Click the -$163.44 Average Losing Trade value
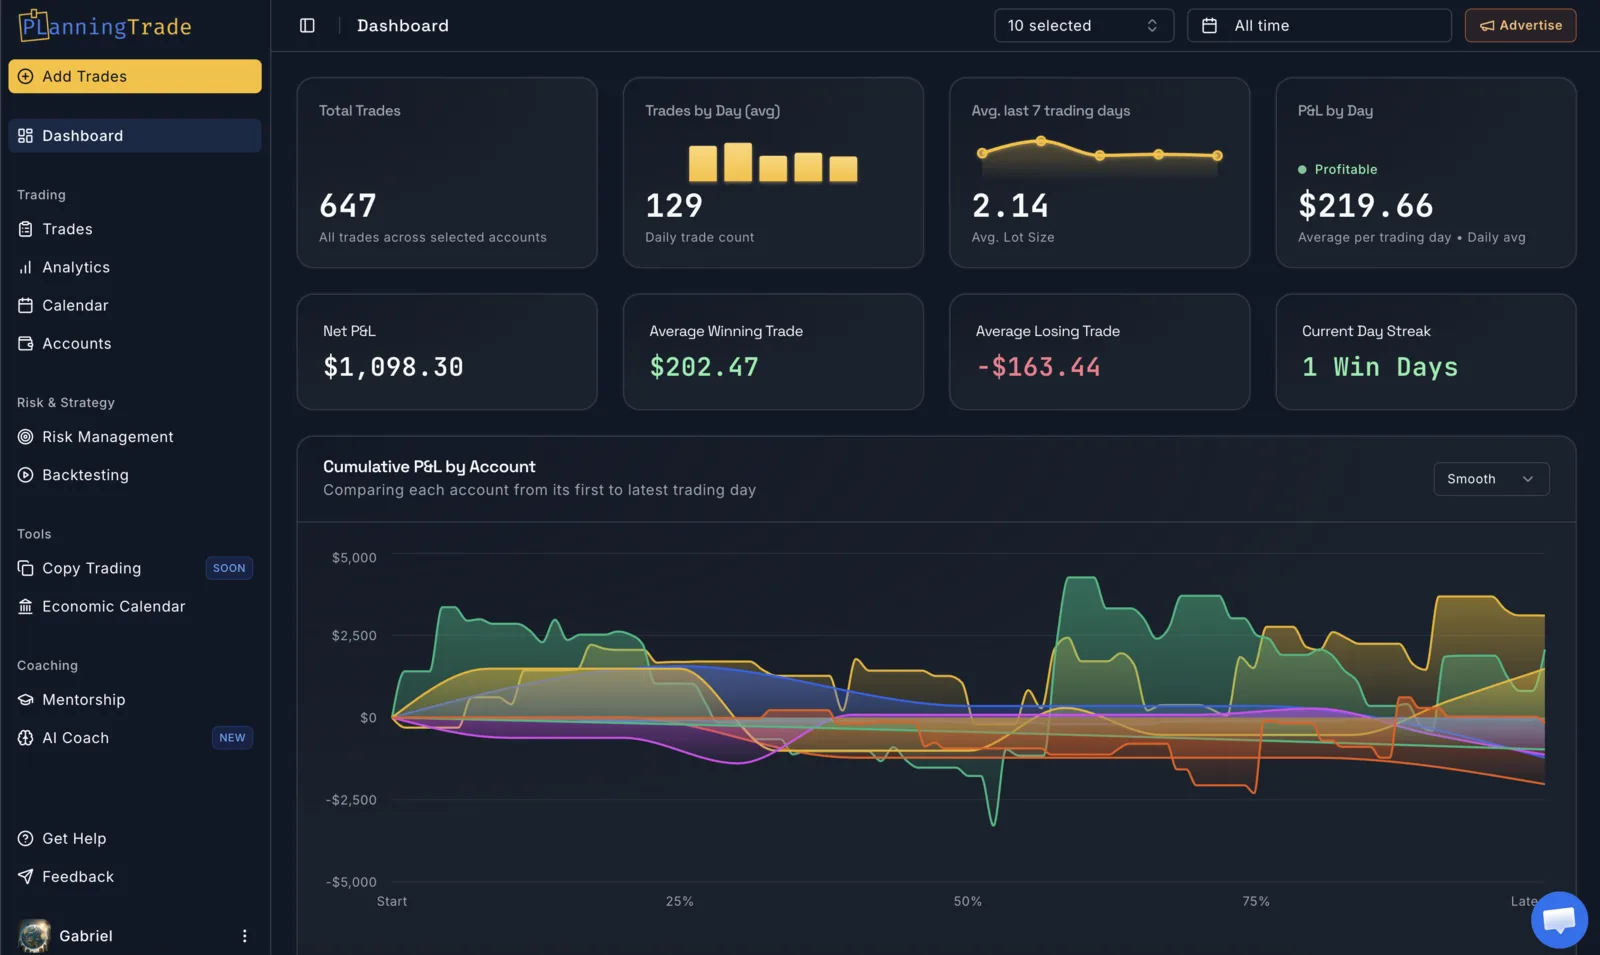 click(x=1038, y=367)
